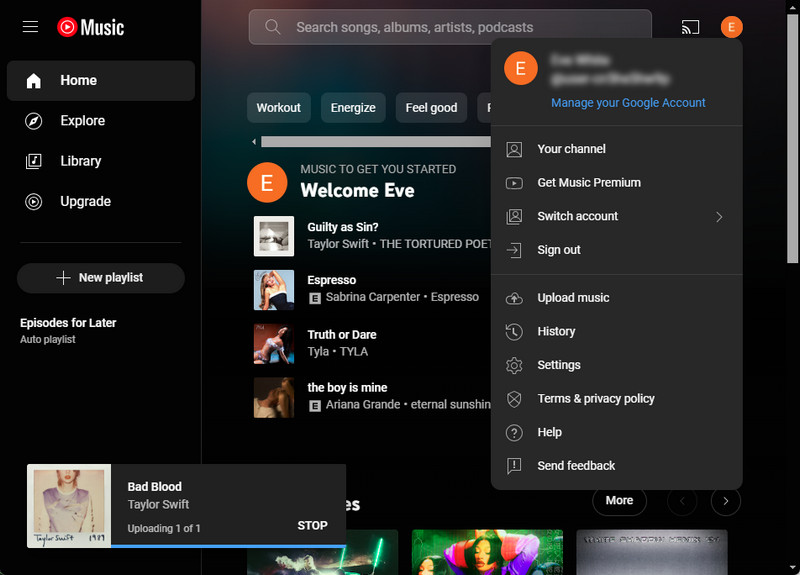800x575 pixels.
Task: Click the large E avatar in account popup
Action: (x=520, y=68)
